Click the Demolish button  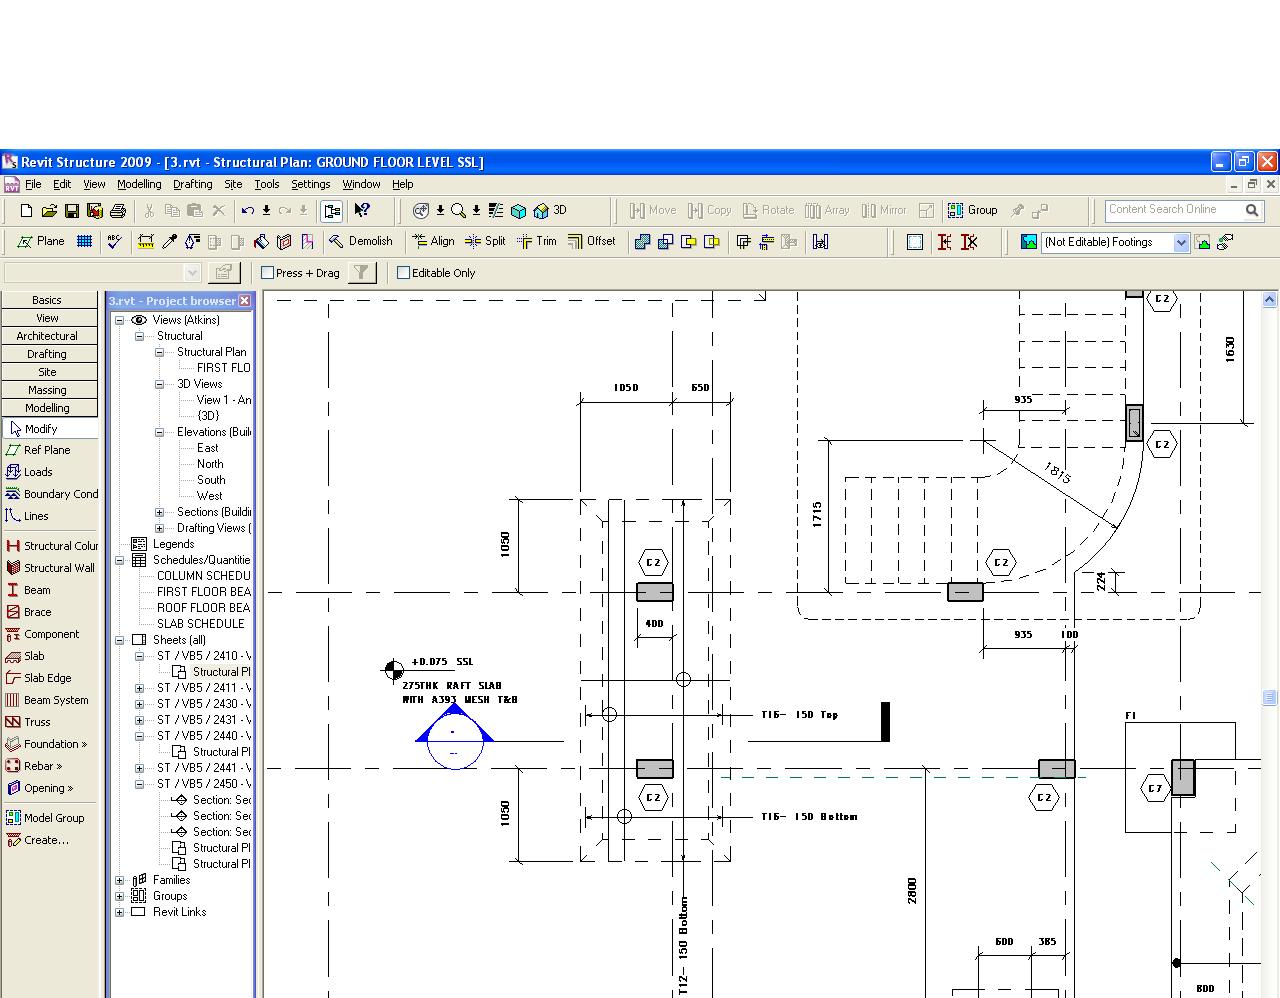point(361,241)
